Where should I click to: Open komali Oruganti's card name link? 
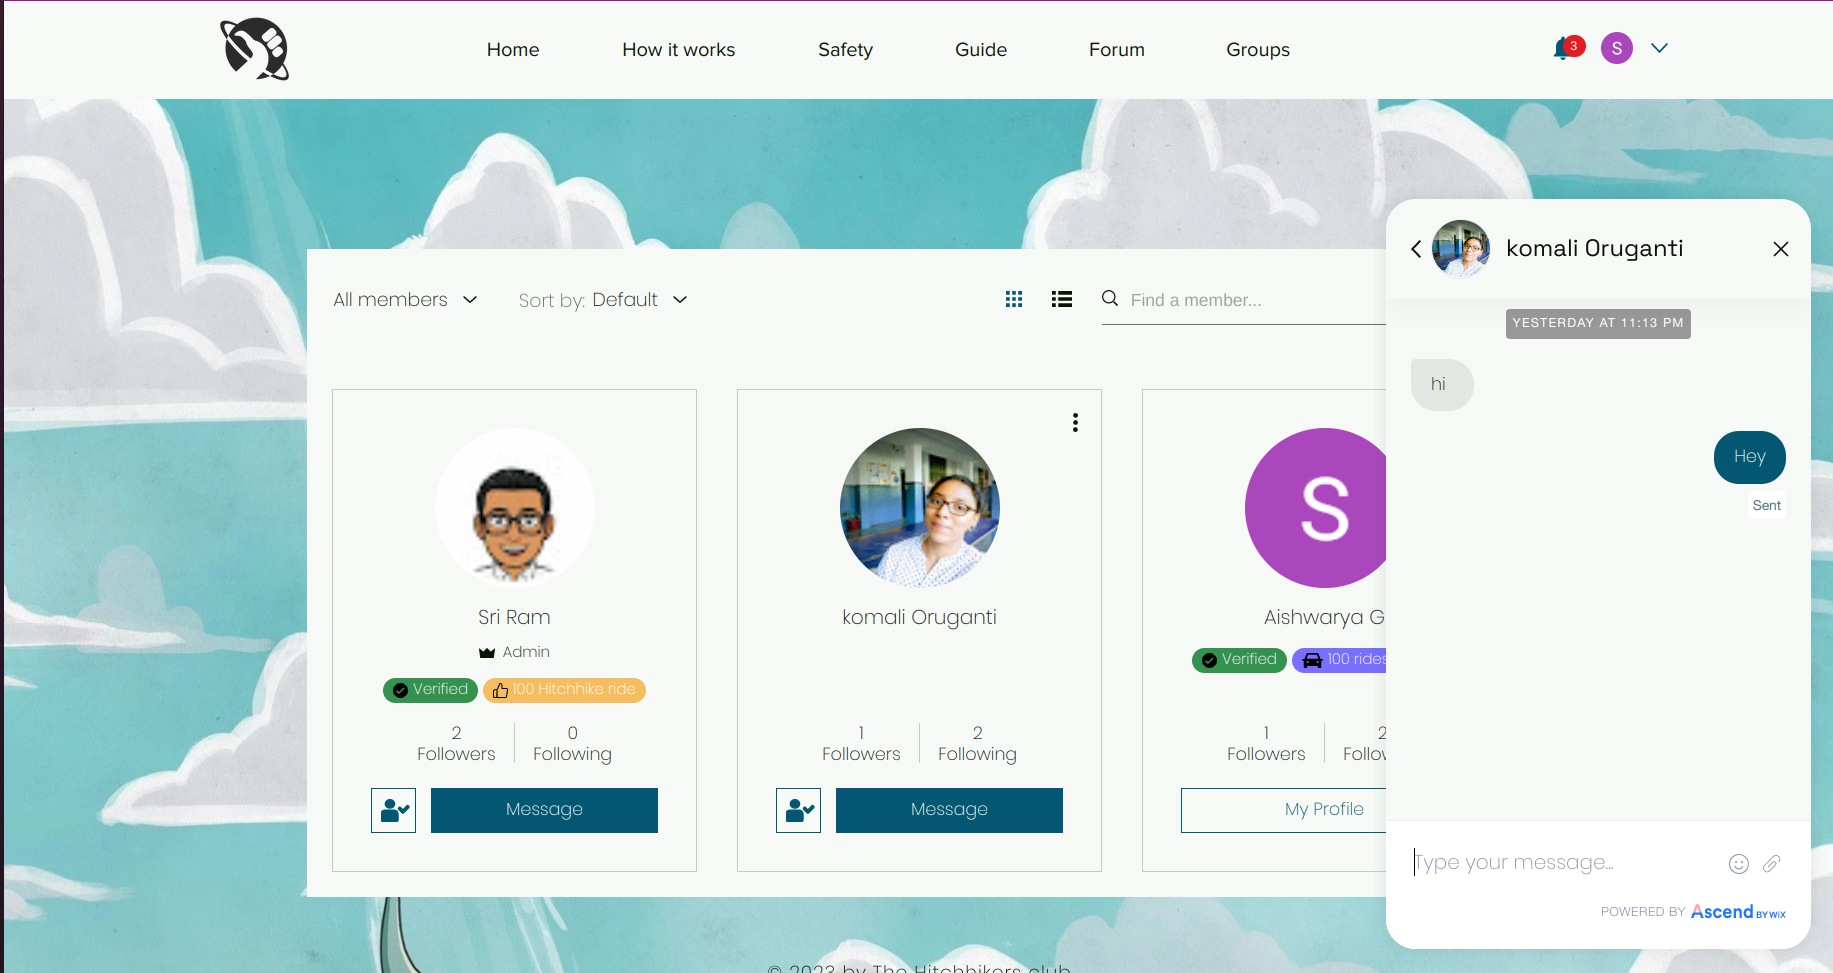coord(920,617)
